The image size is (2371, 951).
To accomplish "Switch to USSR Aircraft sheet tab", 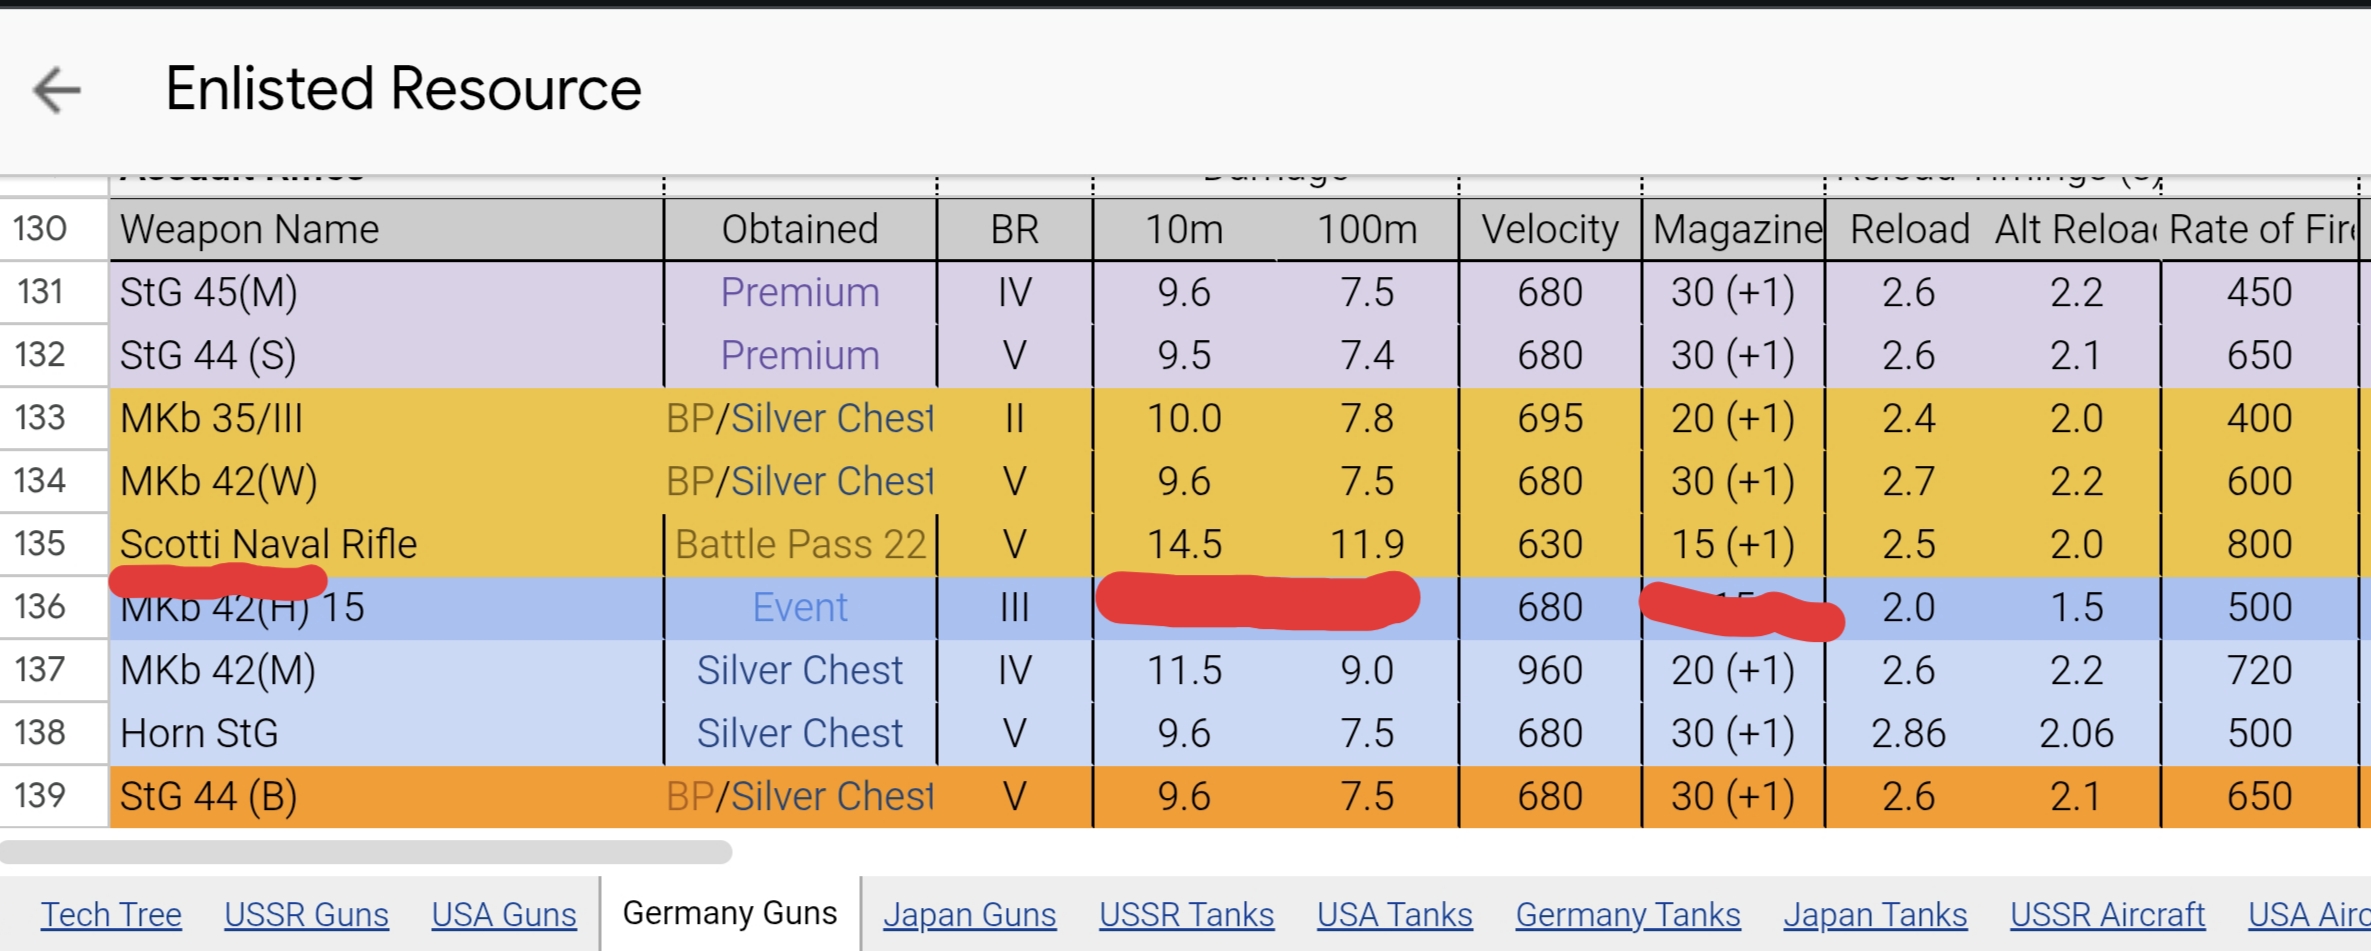I will click(x=2107, y=914).
